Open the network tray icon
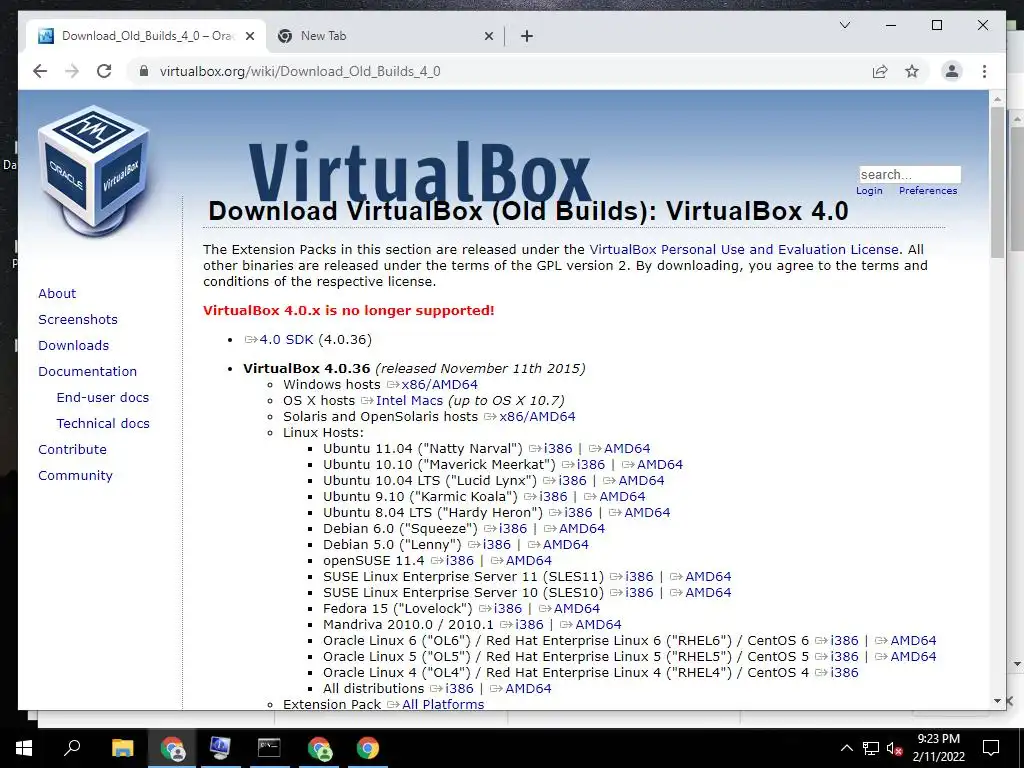 871,748
